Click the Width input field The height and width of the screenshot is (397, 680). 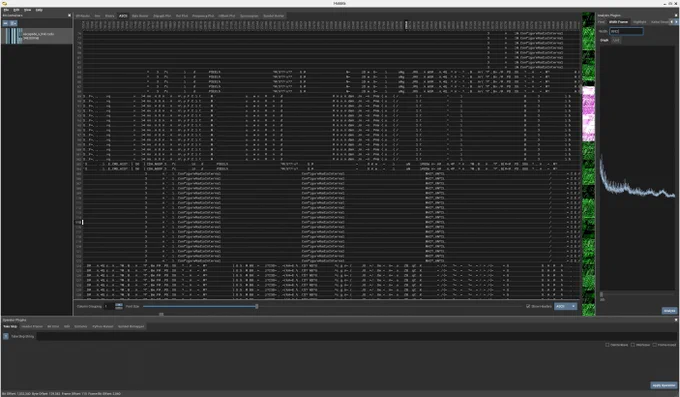click(626, 31)
